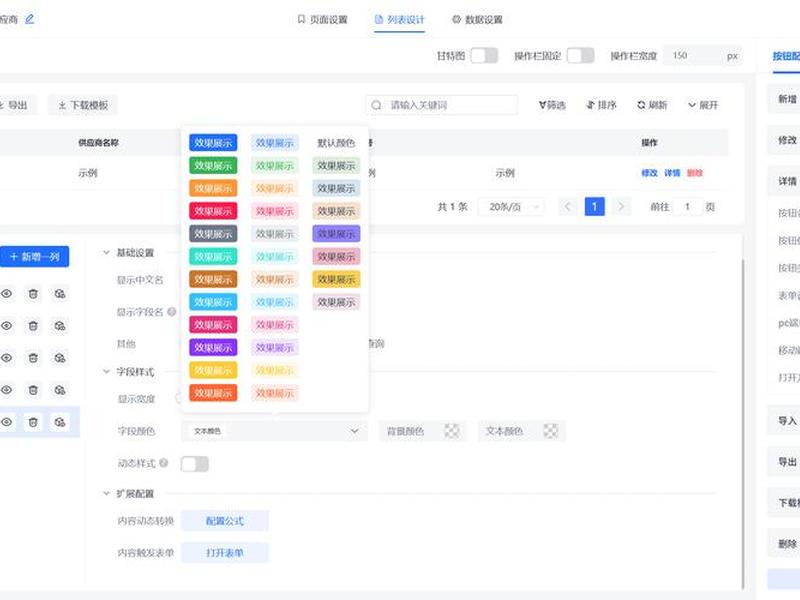Screen dimensions: 800x600
Task: Click trash icon in the highlighted column row
Action: click(33, 422)
